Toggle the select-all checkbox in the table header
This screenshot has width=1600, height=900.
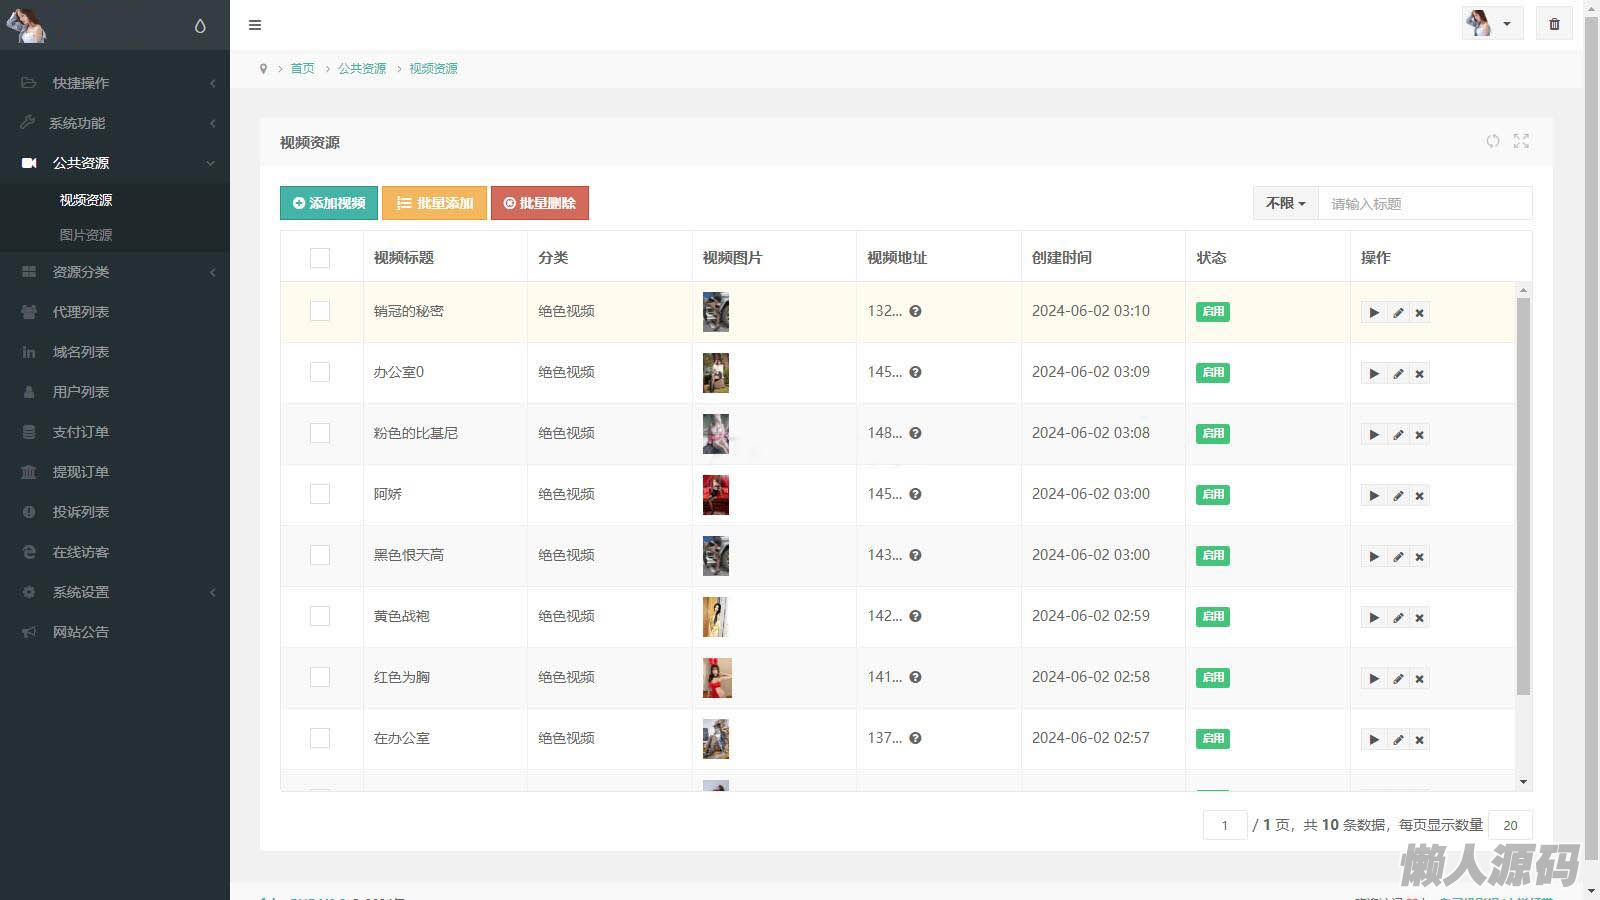pyautogui.click(x=320, y=258)
